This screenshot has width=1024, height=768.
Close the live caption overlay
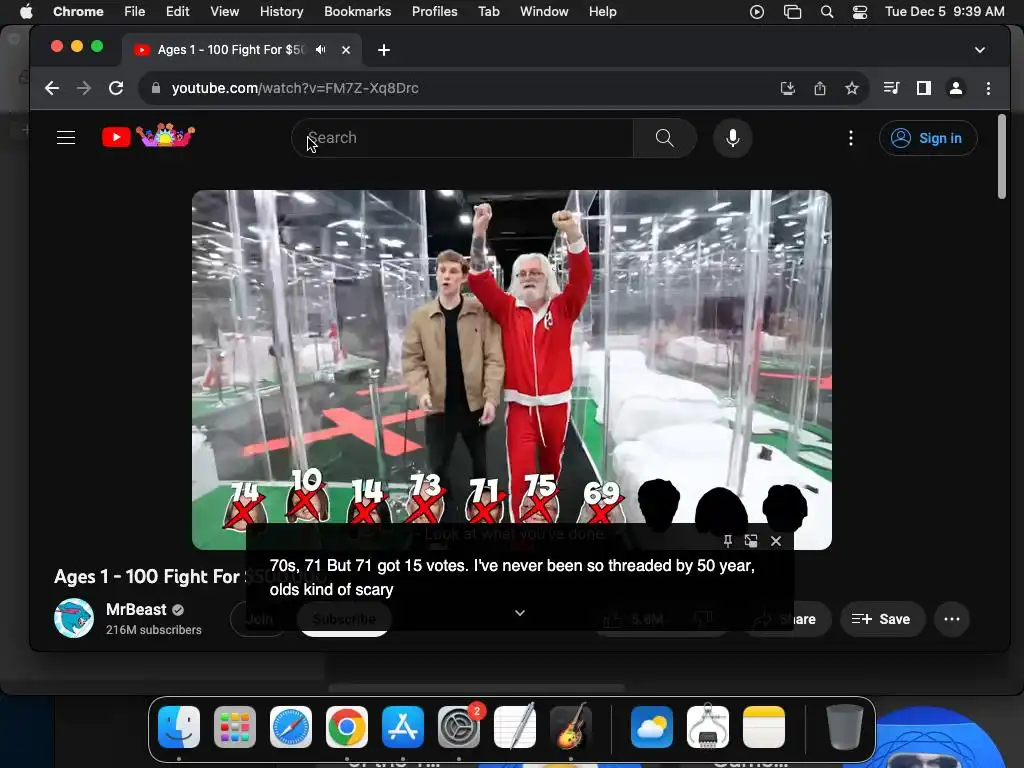(776, 541)
